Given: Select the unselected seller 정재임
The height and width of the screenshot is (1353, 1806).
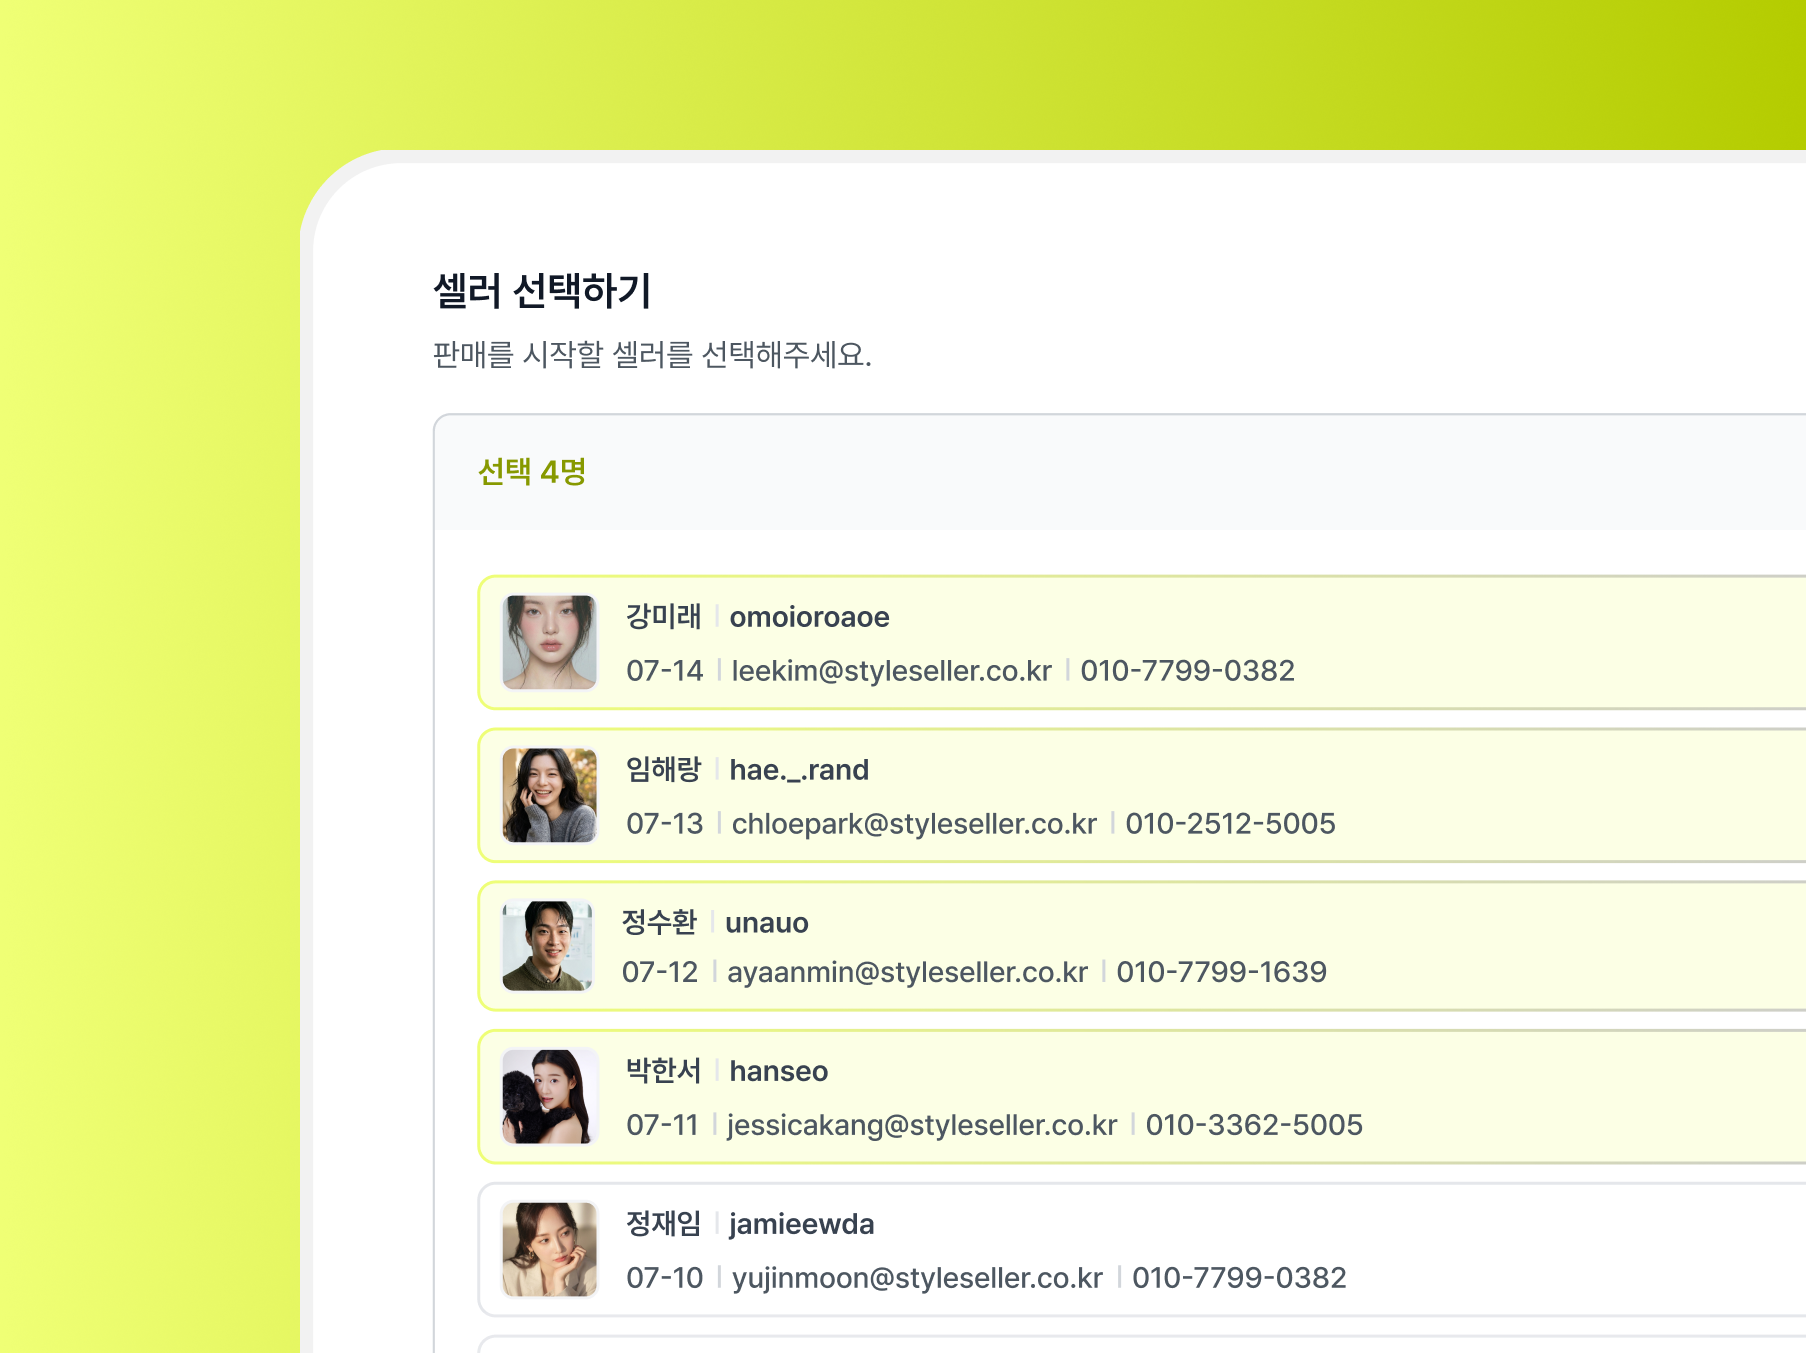Looking at the screenshot, I should [x=663, y=1223].
